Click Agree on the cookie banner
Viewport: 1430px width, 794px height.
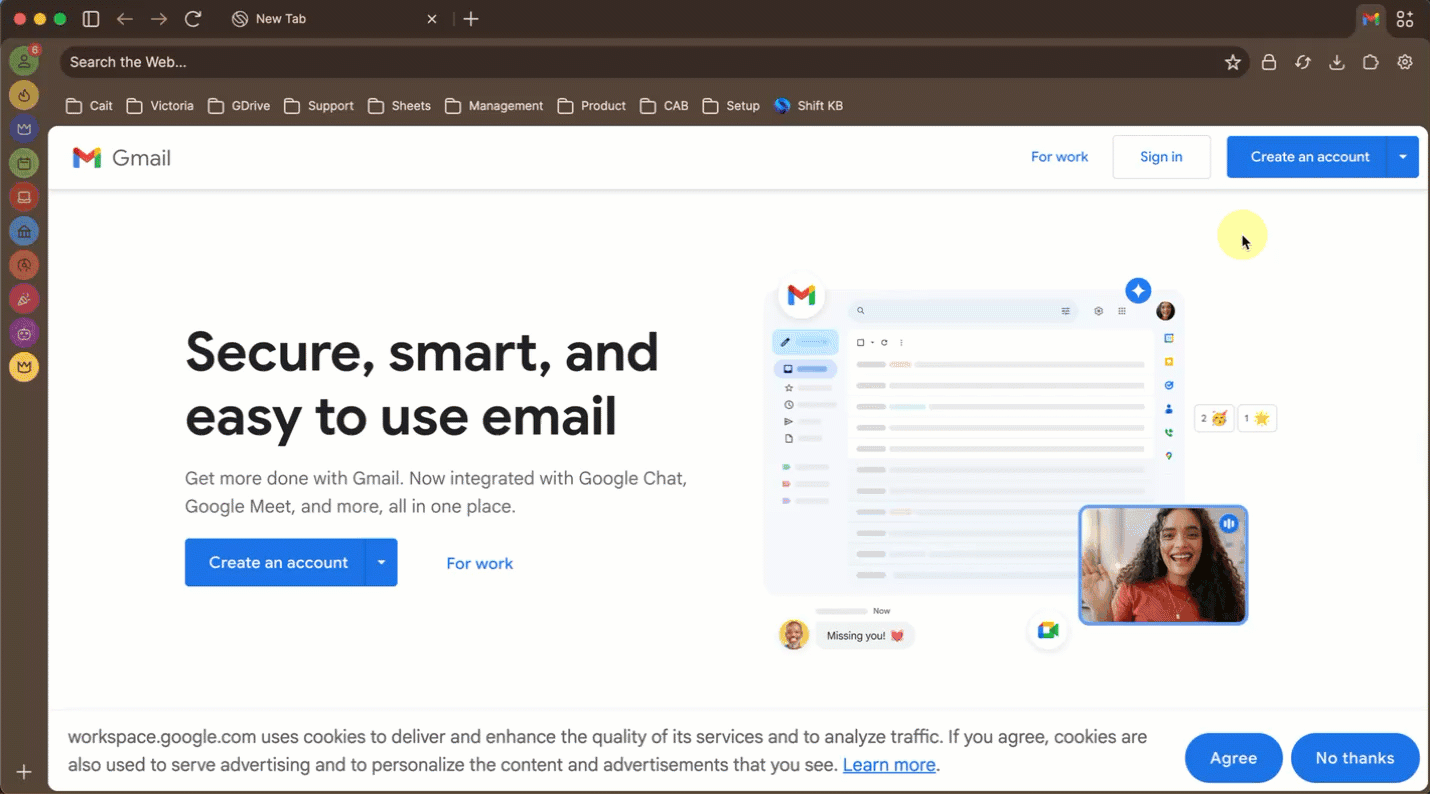point(1233,758)
